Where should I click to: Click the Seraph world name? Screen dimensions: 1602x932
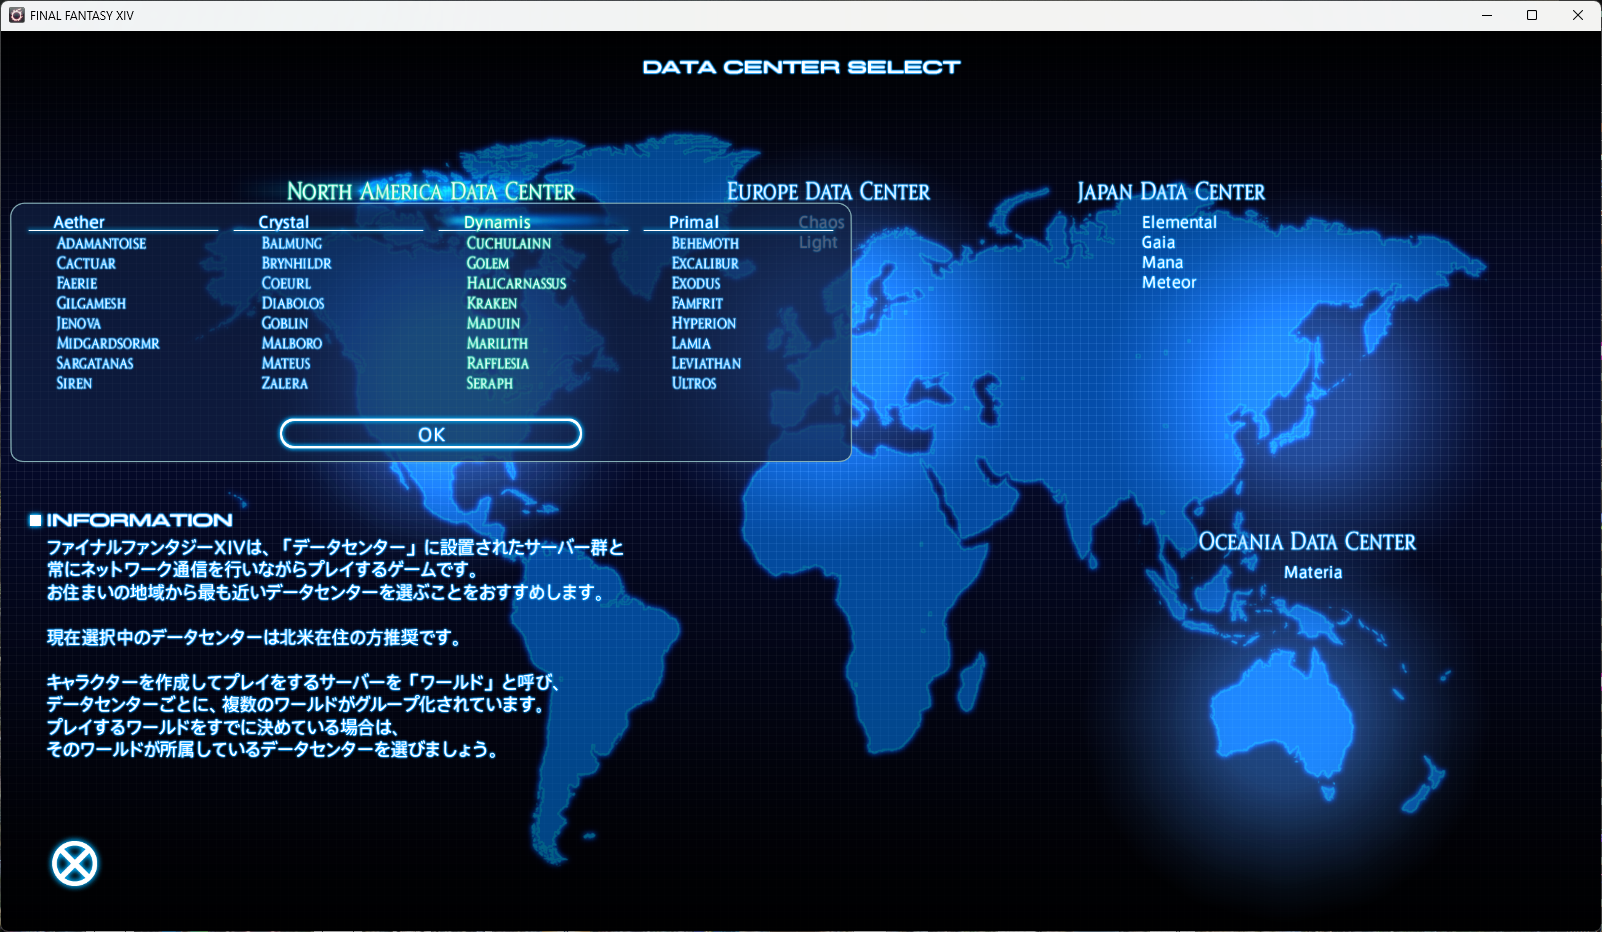(x=490, y=383)
